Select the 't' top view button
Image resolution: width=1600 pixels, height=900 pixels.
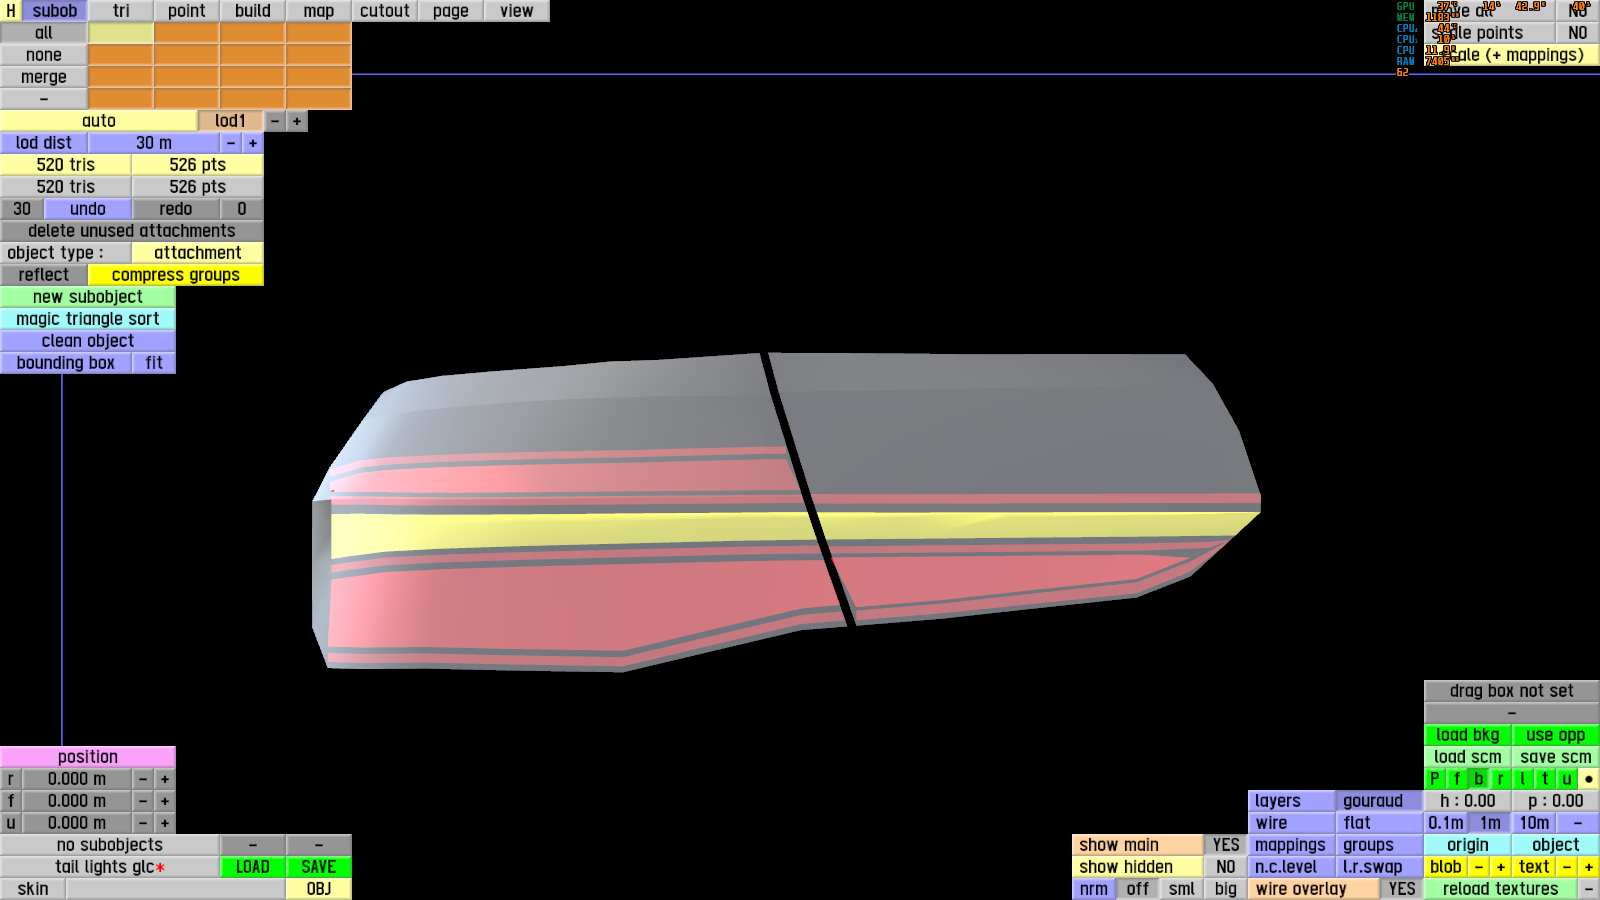coord(1545,779)
